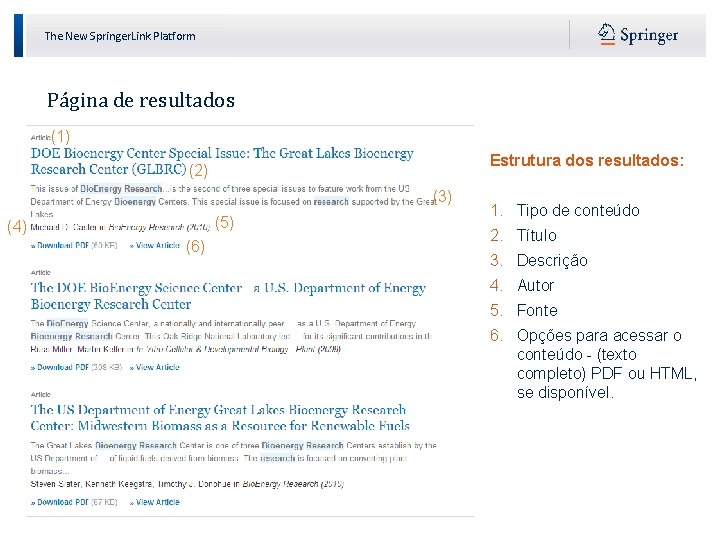
Task: Click the 'Opções para acessar o conteúdo' item
Action: pyautogui.click(x=607, y=364)
